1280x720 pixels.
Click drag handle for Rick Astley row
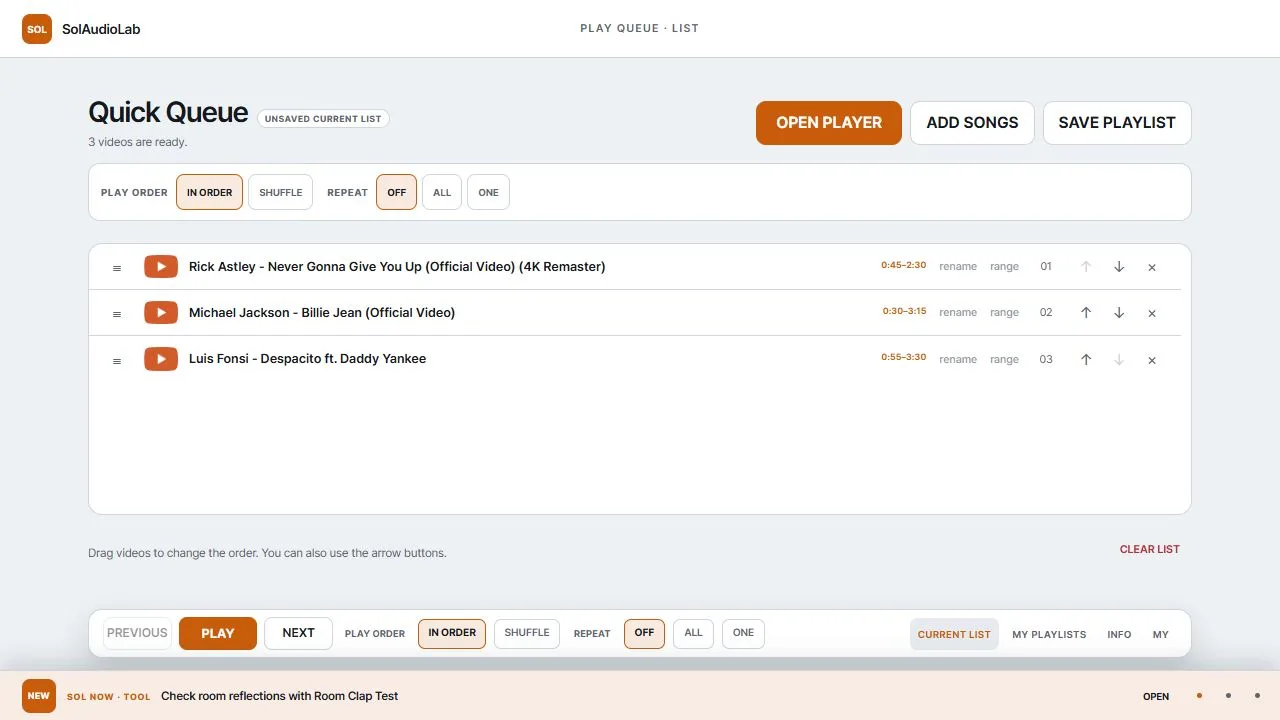tap(117, 268)
